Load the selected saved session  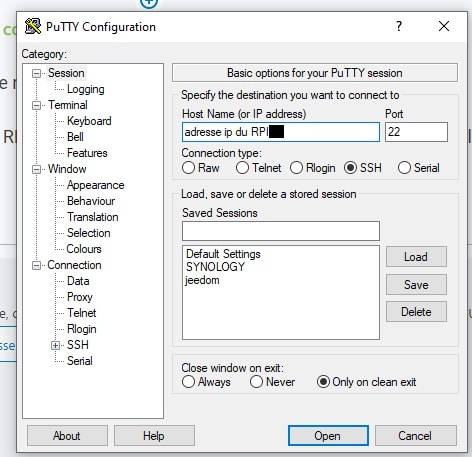point(416,257)
